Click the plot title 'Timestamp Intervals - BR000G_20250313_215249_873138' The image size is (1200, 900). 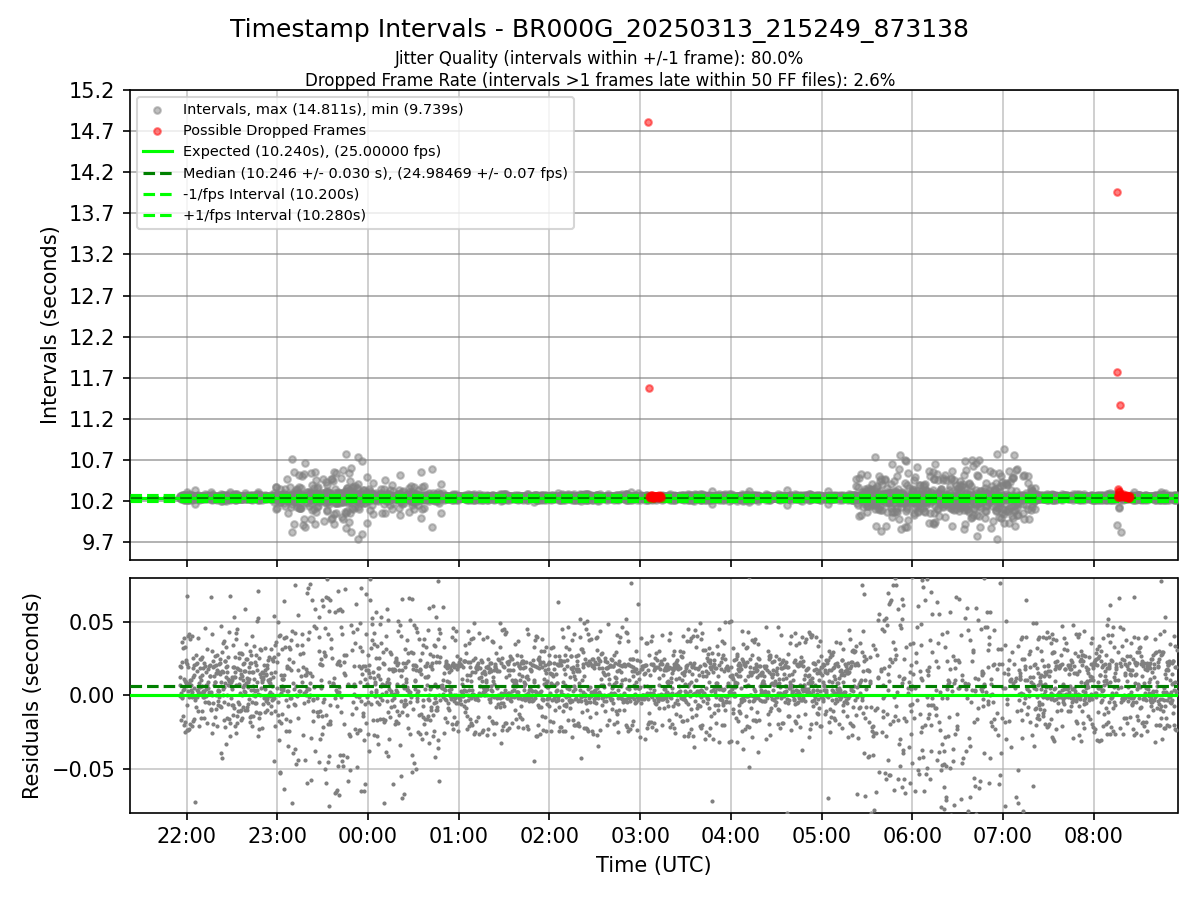coord(599,29)
